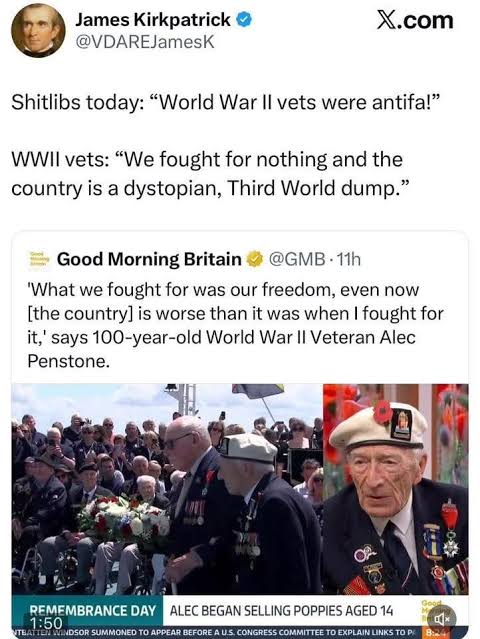The width and height of the screenshot is (480, 639).
Task: Open the quoted tweet text about Alec Penstone
Action: pos(236,325)
